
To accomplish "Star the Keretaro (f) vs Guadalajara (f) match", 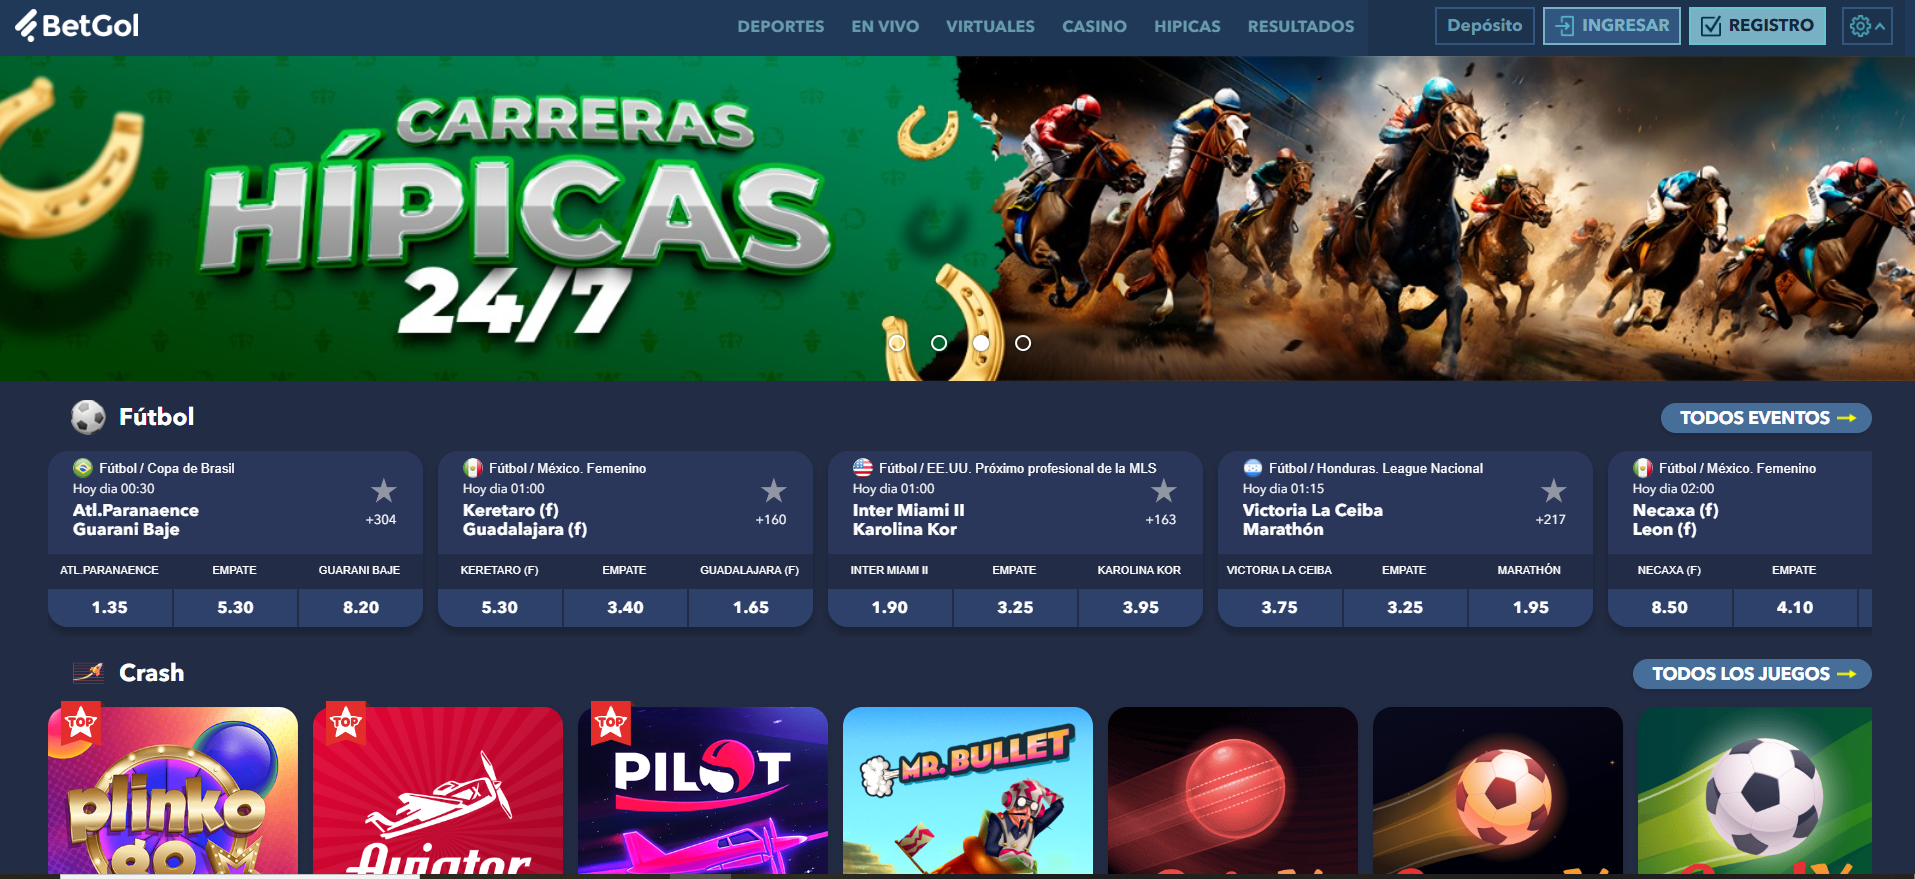I will (774, 491).
